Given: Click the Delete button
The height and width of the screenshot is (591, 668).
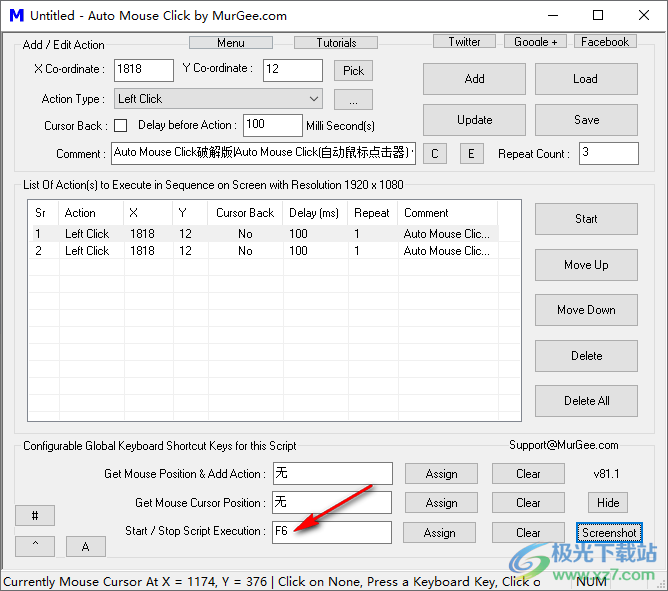Looking at the screenshot, I should [586, 356].
